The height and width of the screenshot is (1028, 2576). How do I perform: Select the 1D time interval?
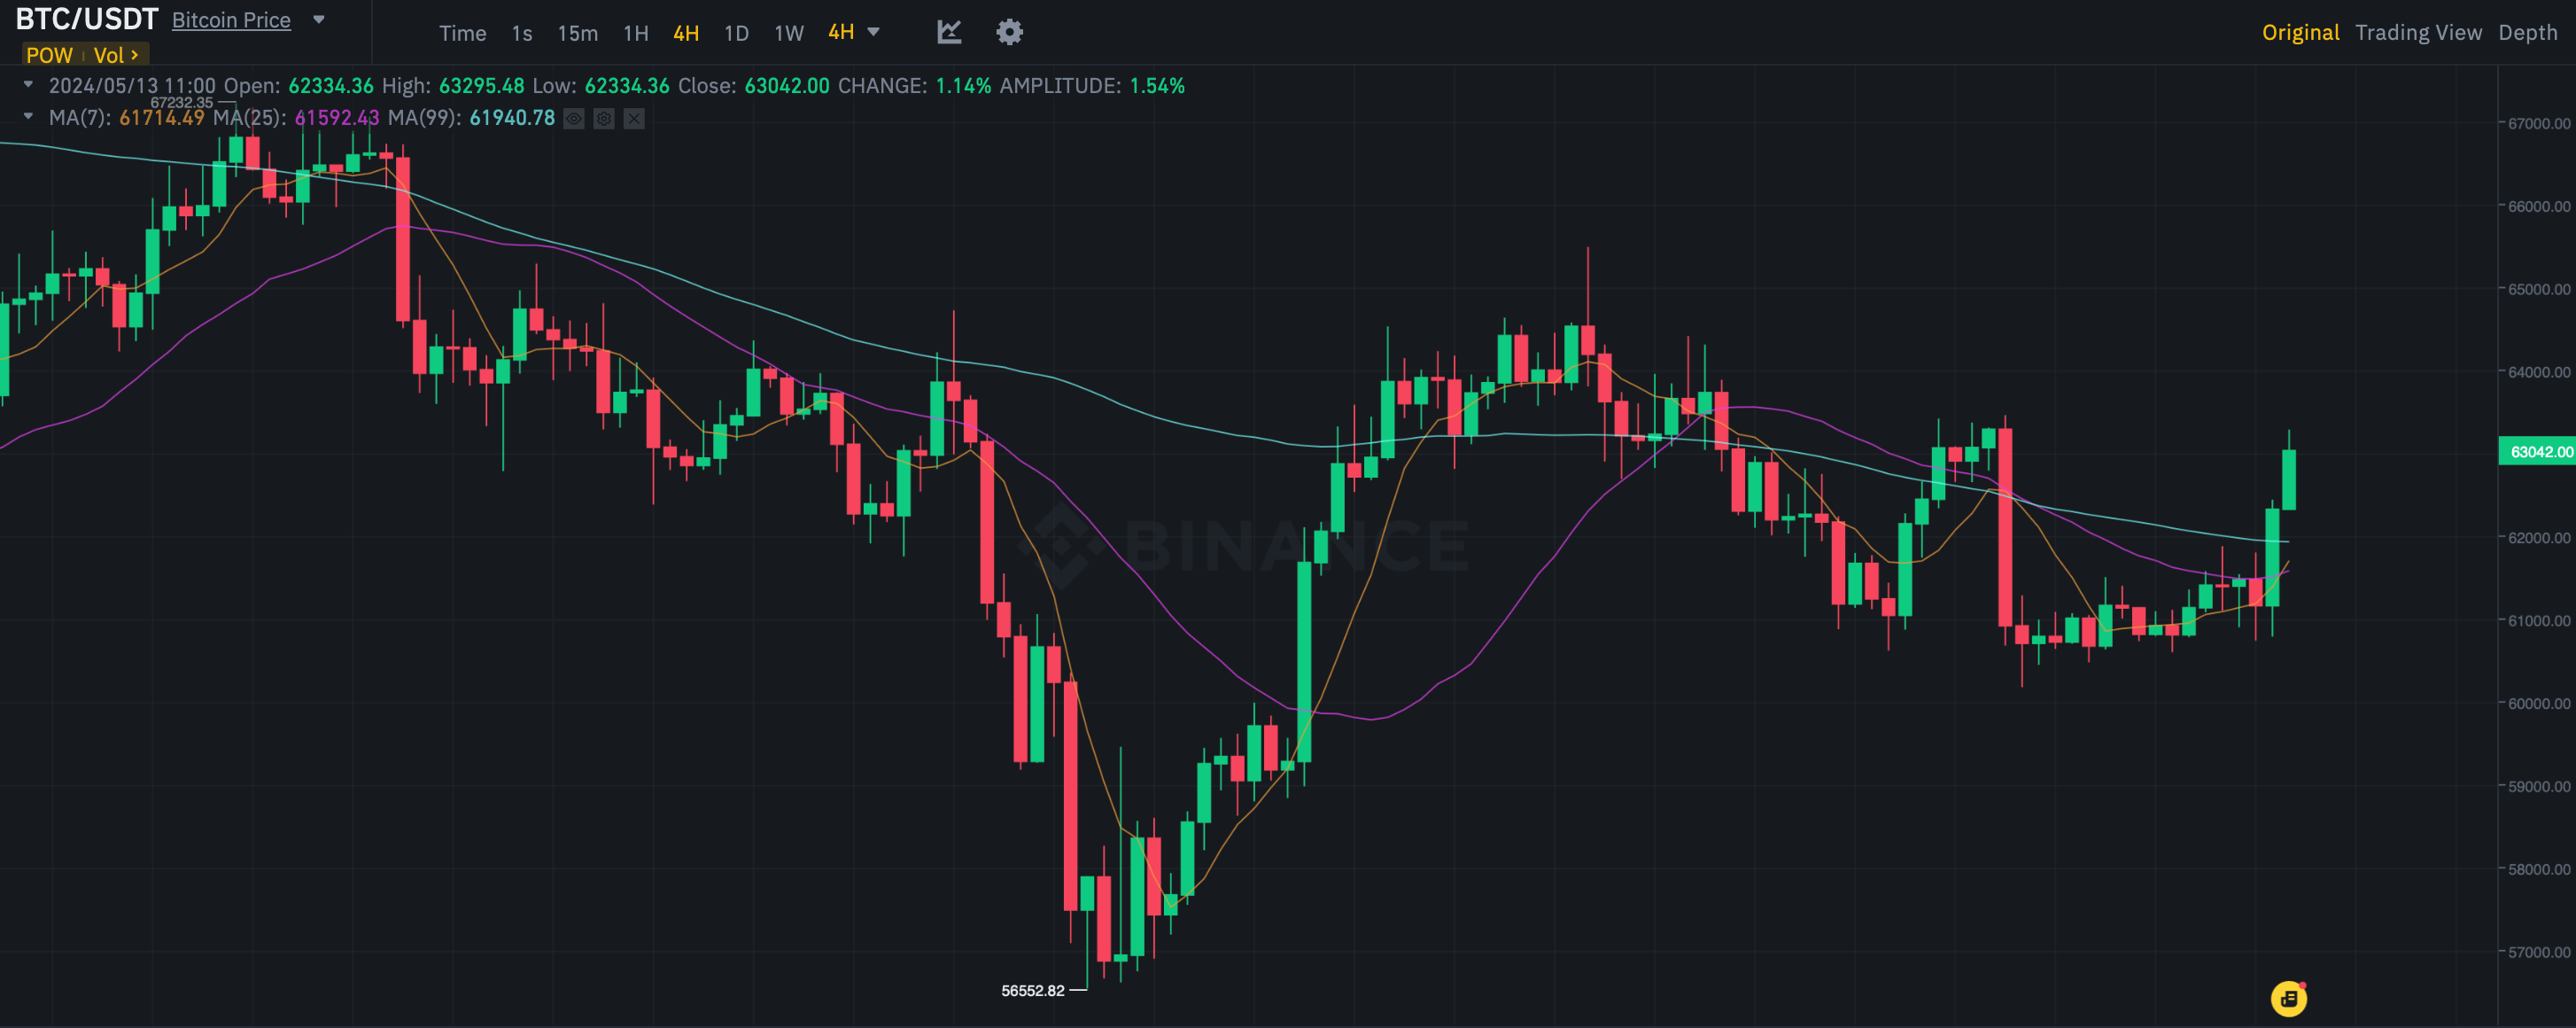736,33
